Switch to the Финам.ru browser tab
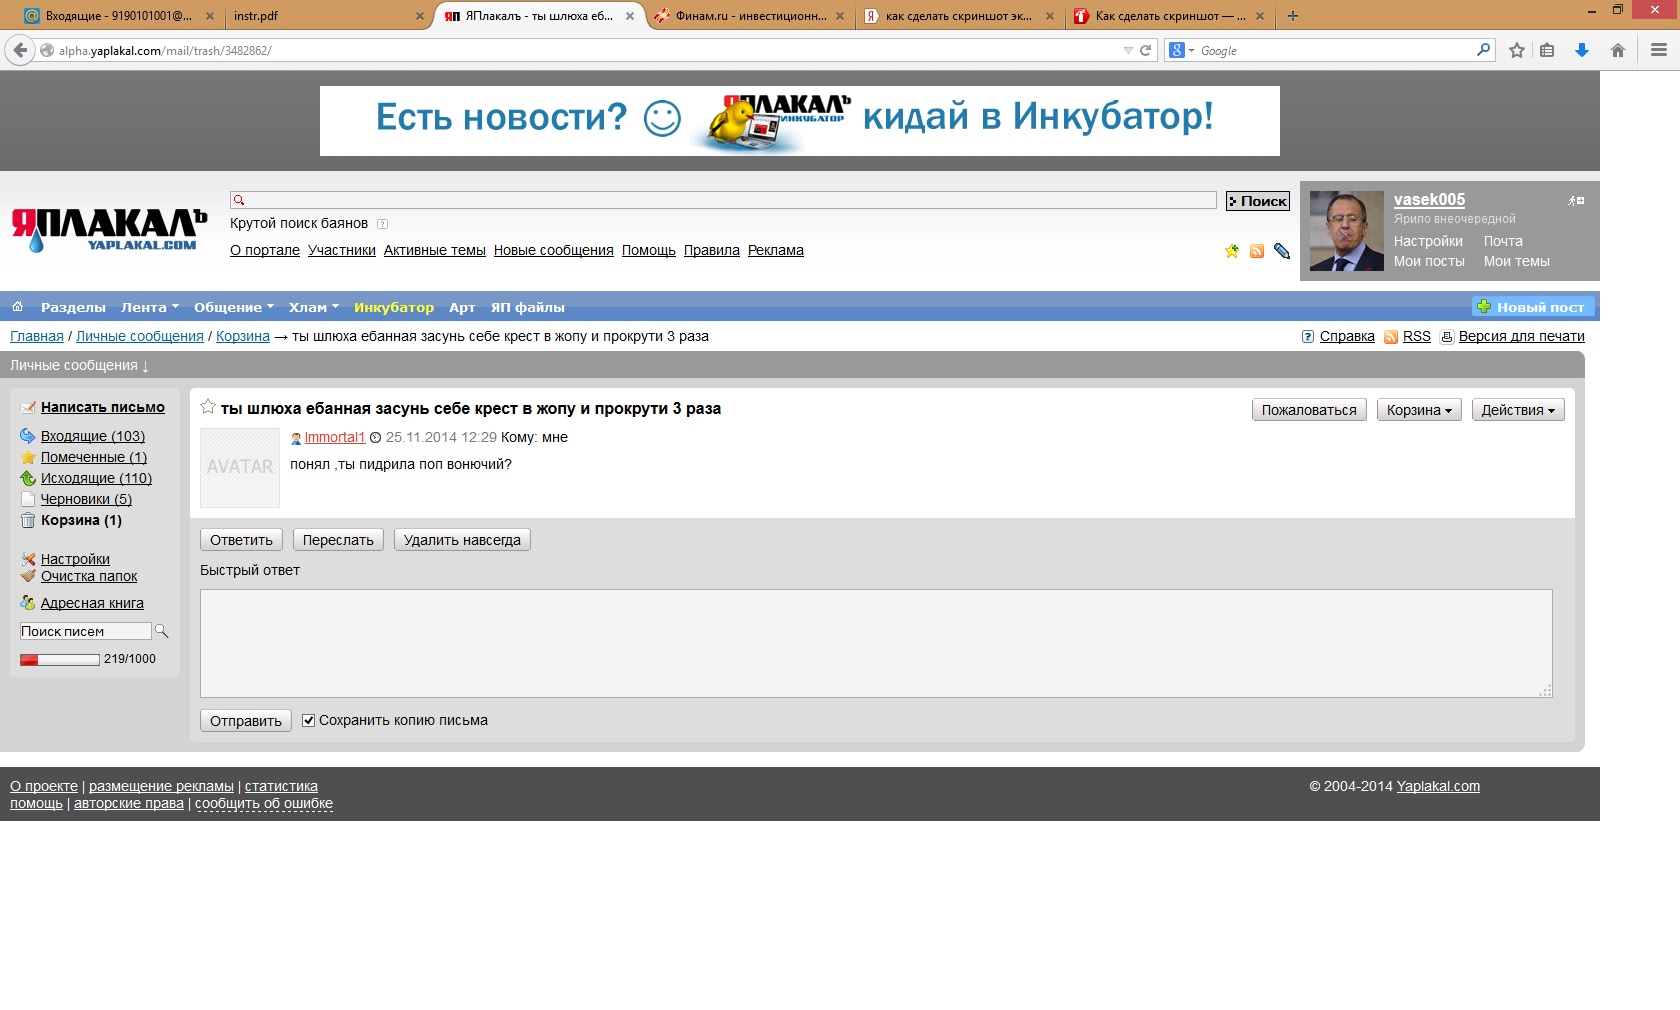The height and width of the screenshot is (1010, 1680). 750,16
